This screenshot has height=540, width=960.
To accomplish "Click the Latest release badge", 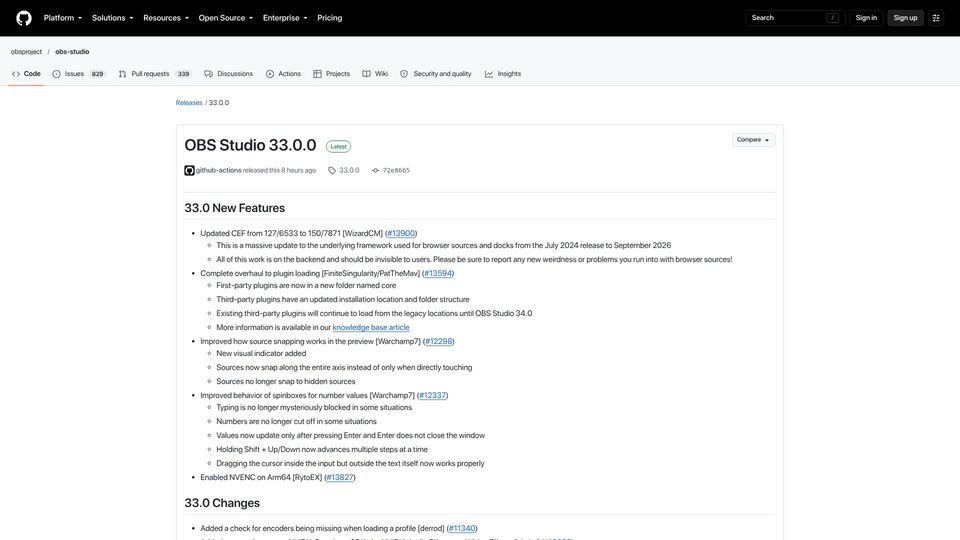I will [338, 146].
